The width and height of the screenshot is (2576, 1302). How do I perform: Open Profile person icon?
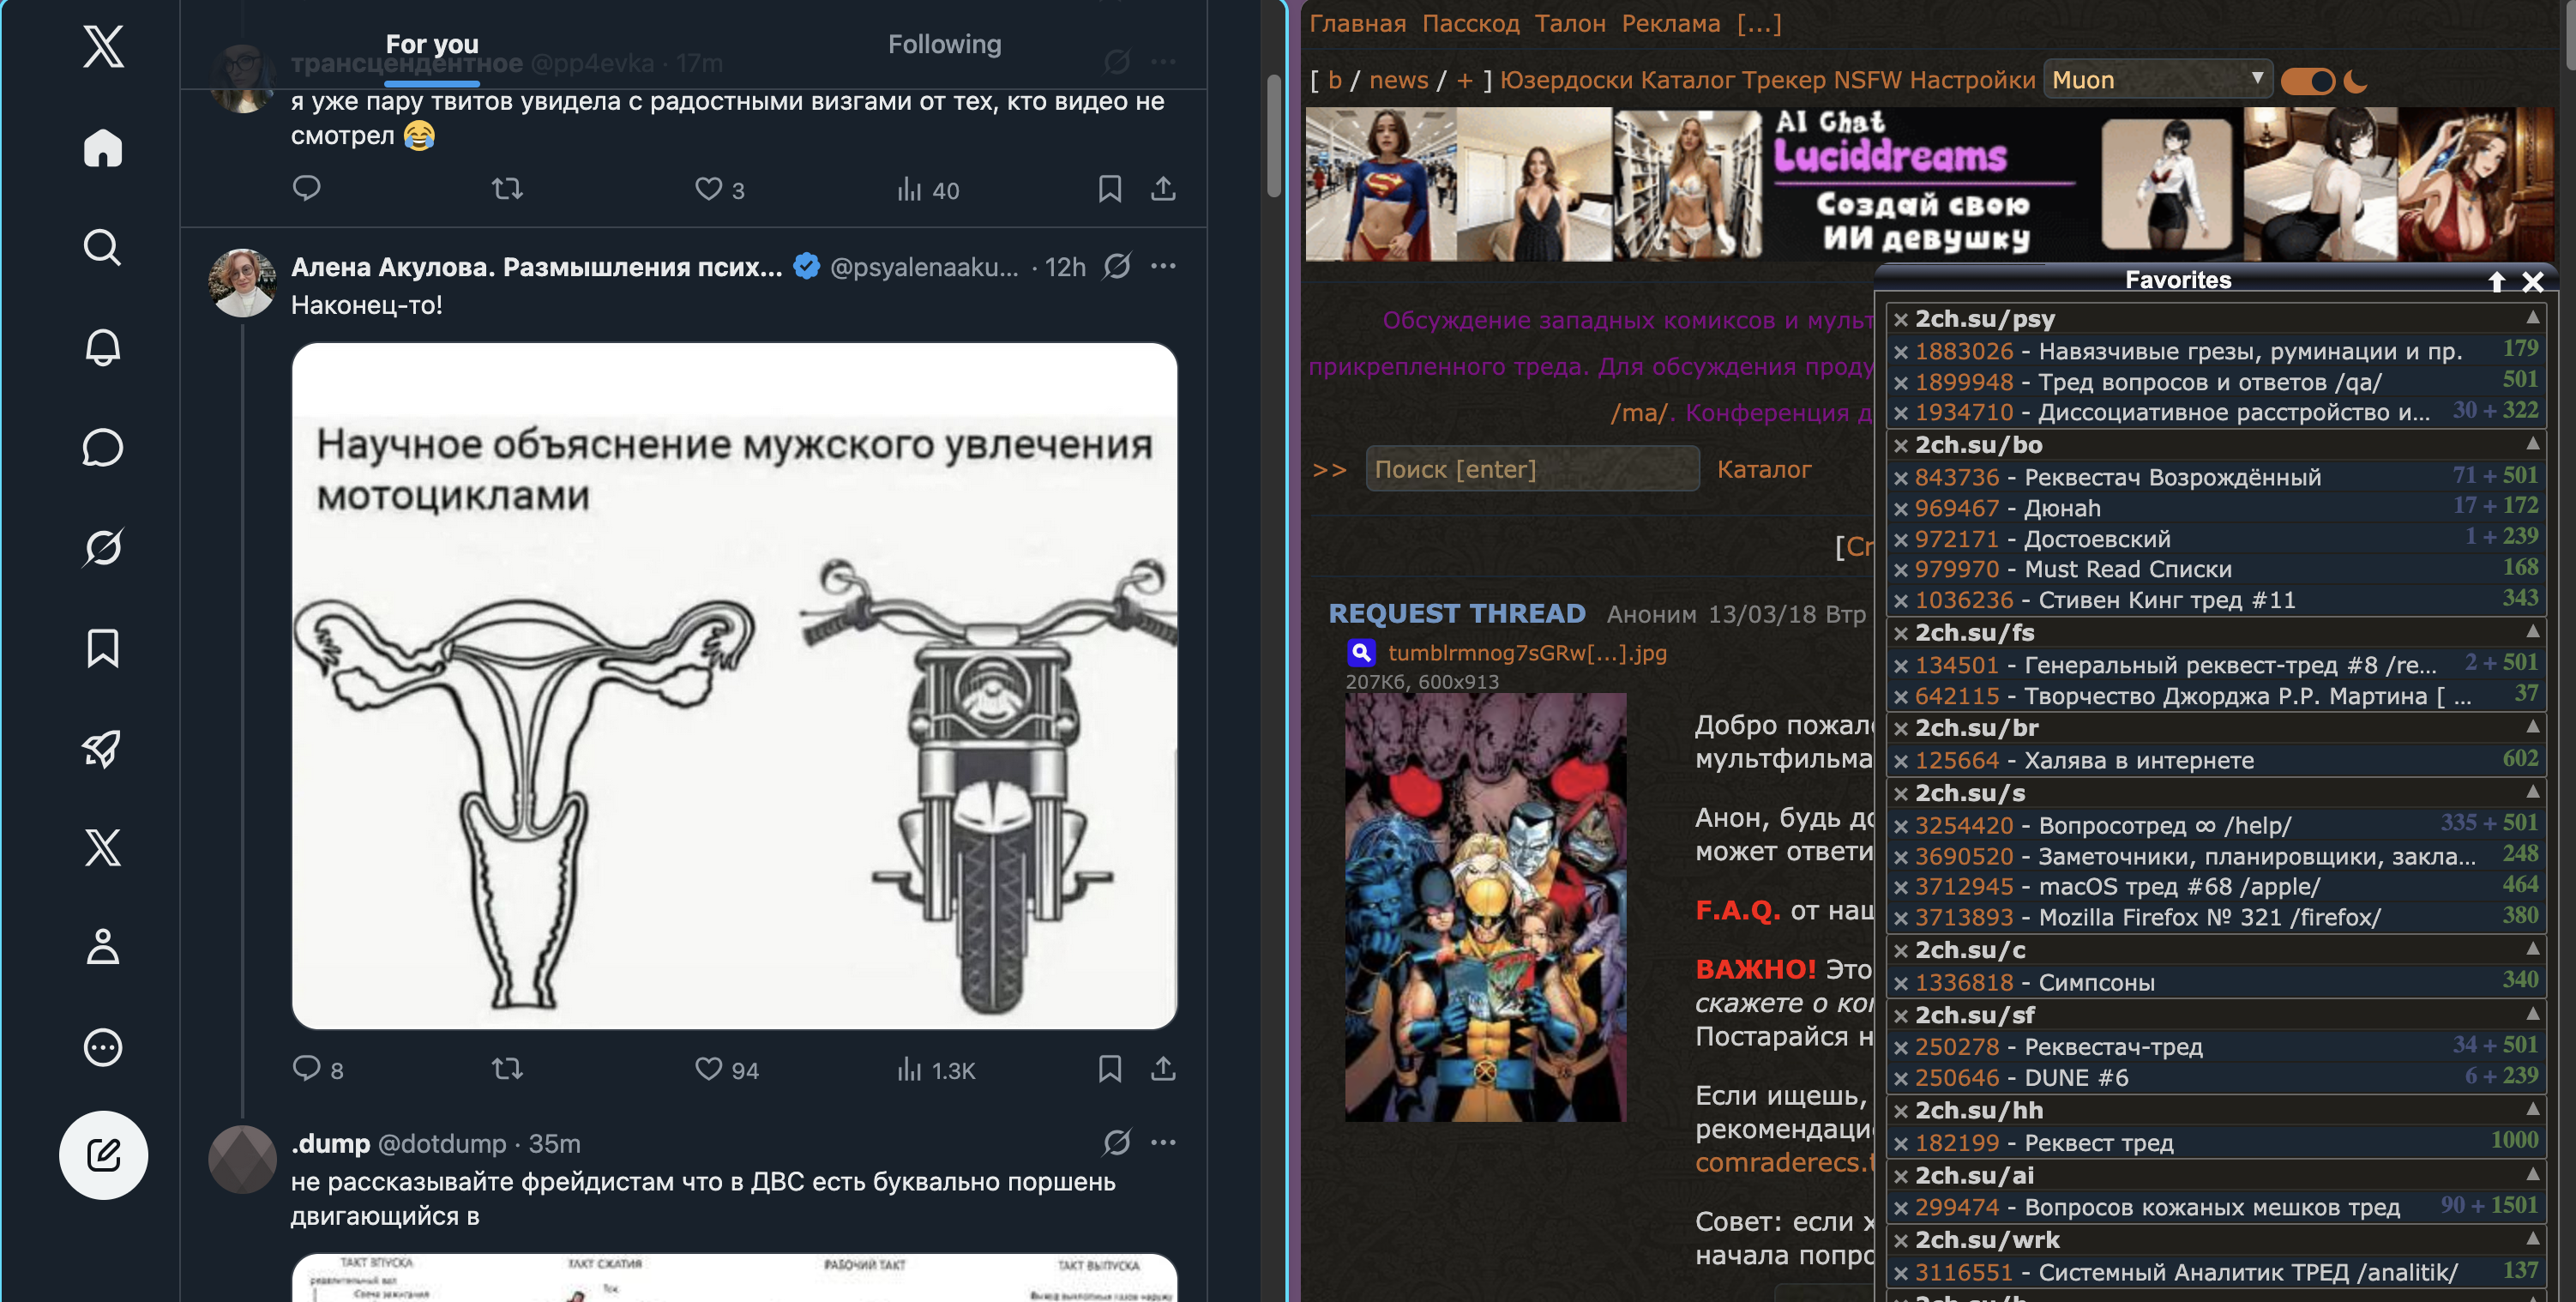click(x=103, y=946)
